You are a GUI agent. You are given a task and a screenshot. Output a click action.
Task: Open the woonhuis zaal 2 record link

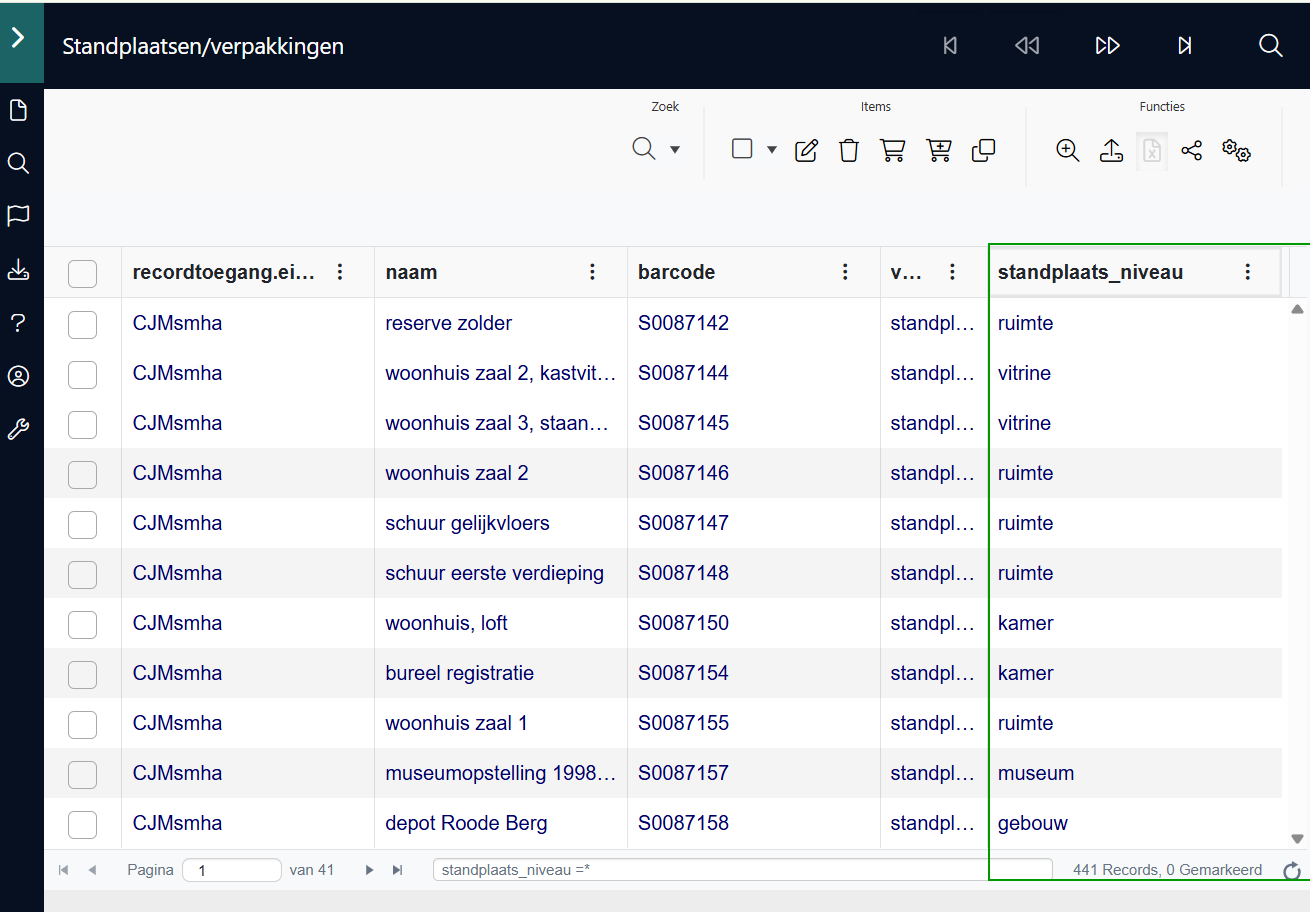coord(457,473)
